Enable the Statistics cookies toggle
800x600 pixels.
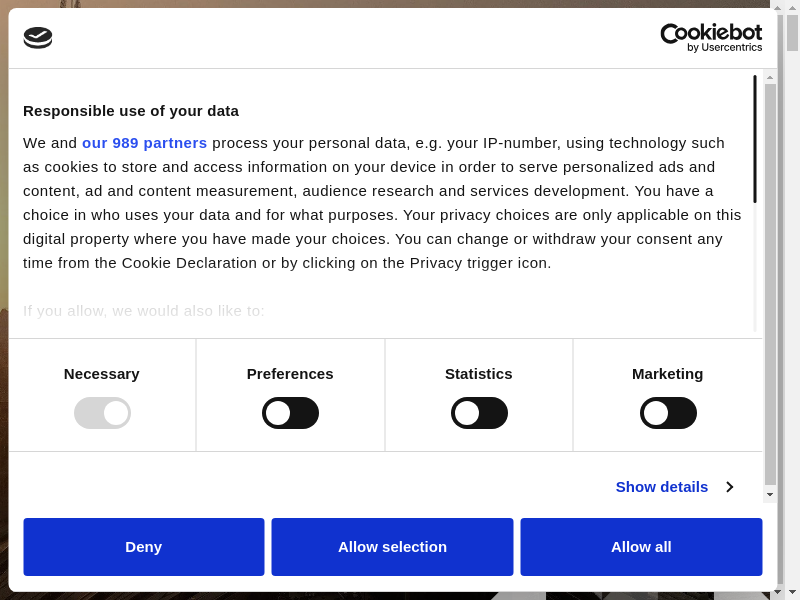479,413
